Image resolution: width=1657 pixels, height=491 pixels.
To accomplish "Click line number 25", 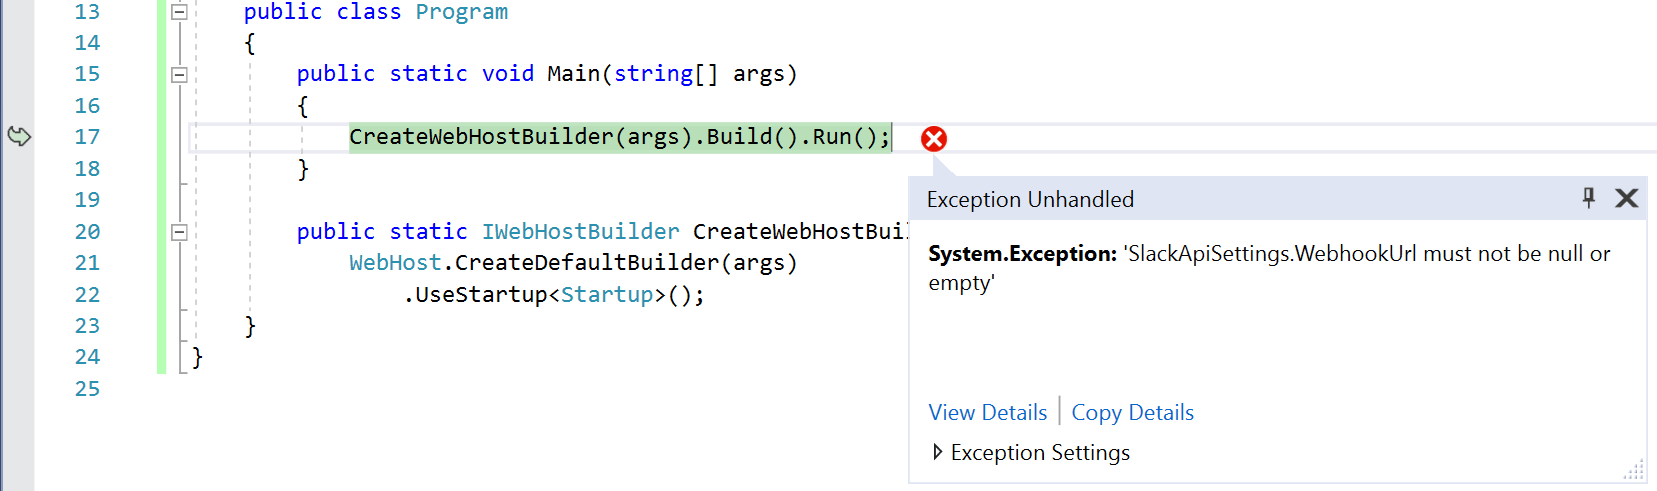I will click(87, 389).
